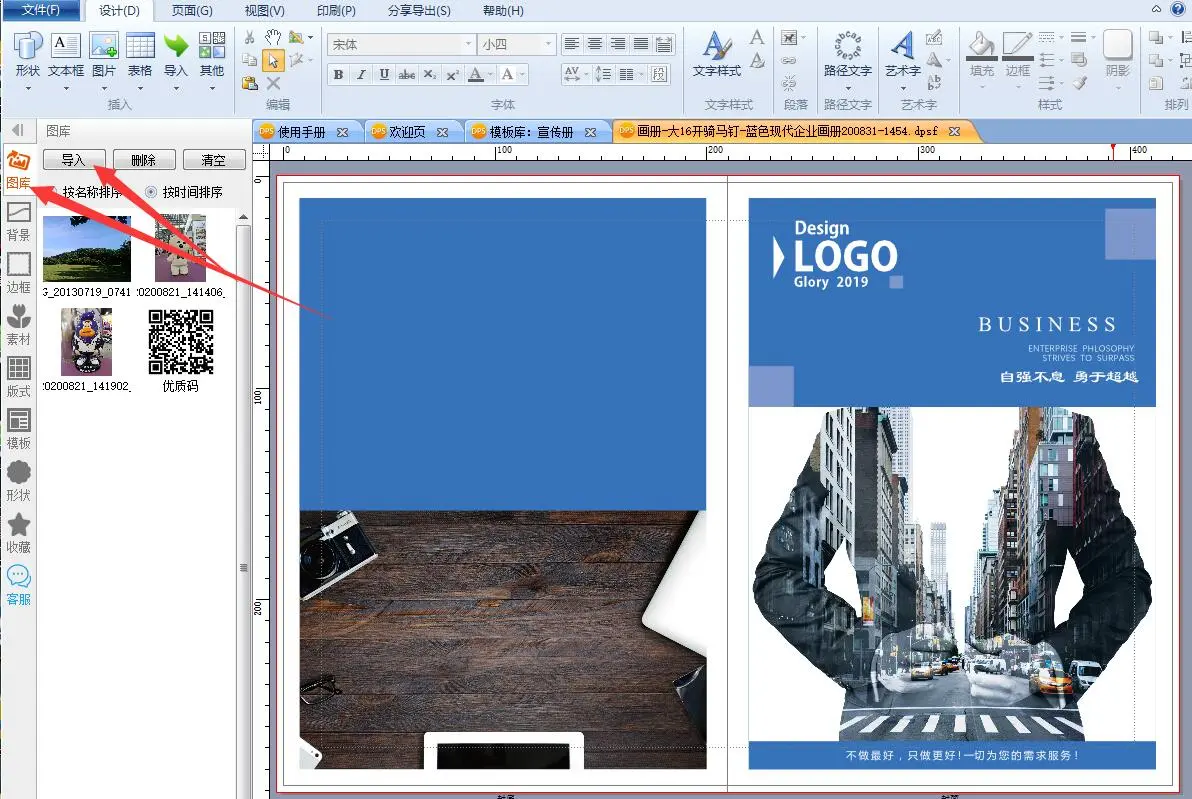
Task: Select the arrow pointer tool
Action: [x=273, y=60]
